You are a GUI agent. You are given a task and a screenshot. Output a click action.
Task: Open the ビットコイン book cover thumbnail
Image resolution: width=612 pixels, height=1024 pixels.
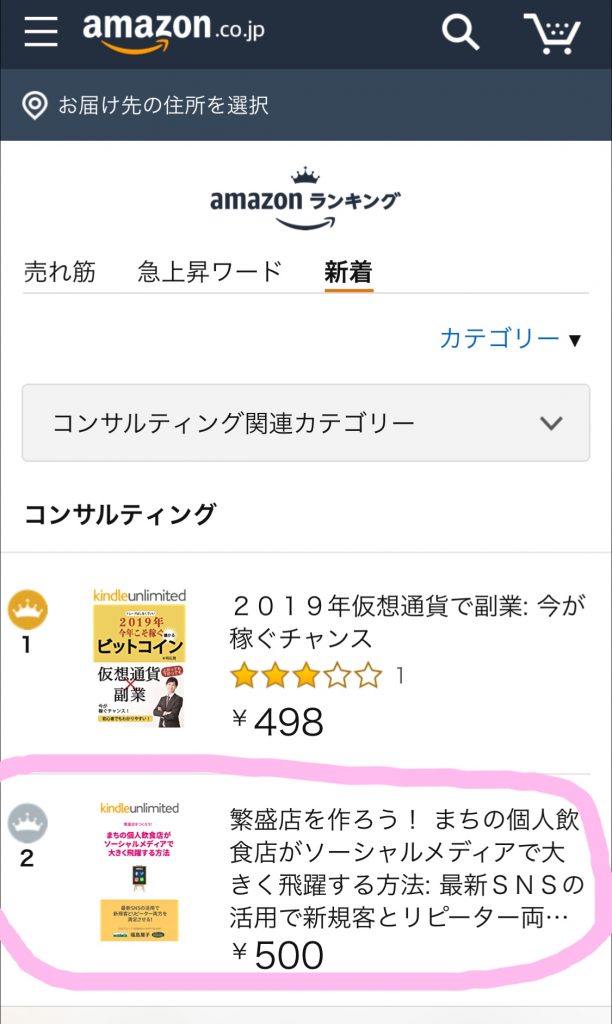[139, 657]
